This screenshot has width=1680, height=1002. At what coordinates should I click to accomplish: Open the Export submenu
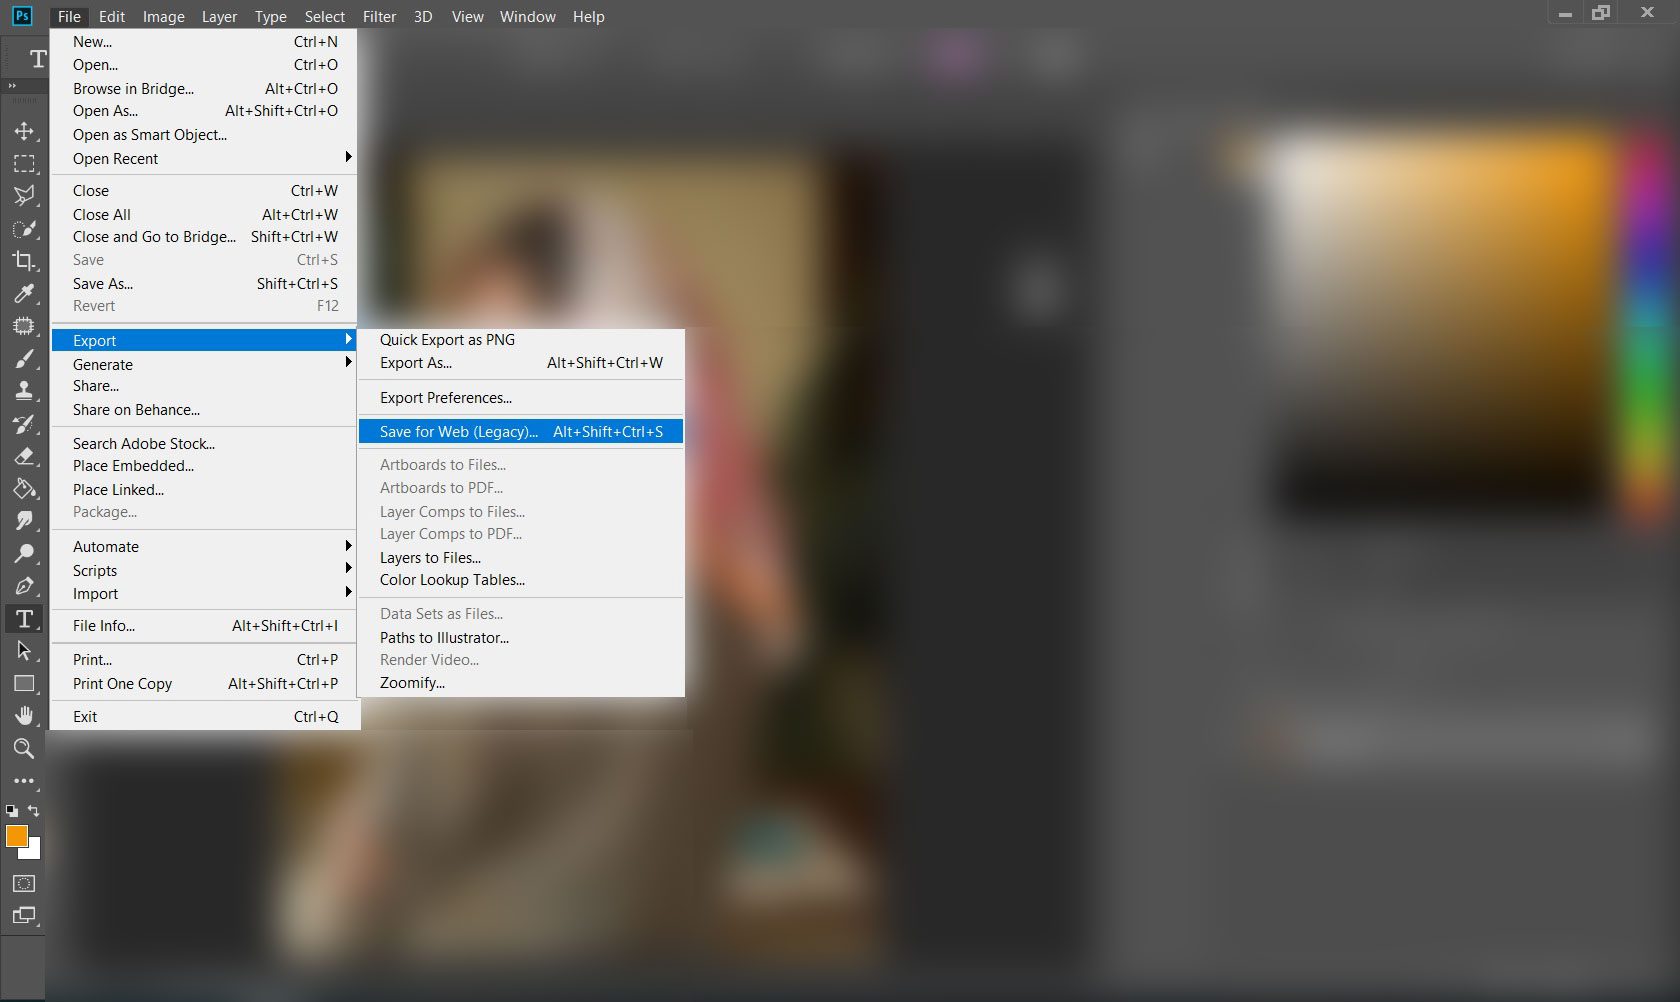pyautogui.click(x=204, y=340)
